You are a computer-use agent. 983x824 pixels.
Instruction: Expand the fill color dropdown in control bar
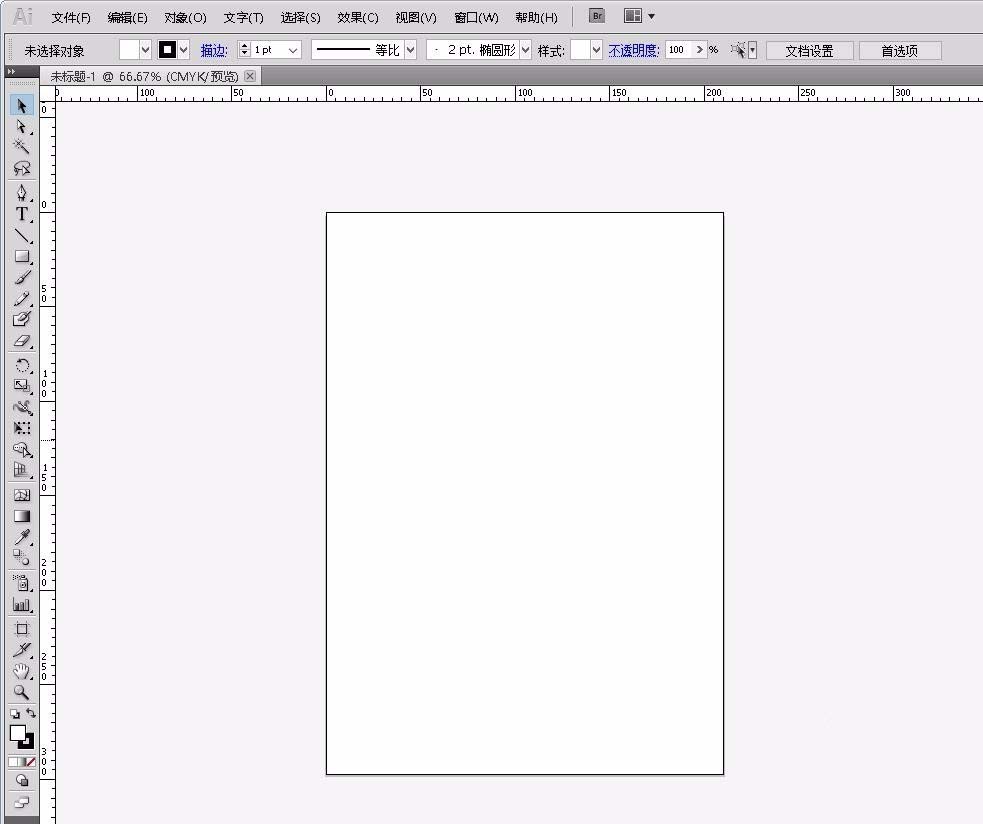point(145,50)
